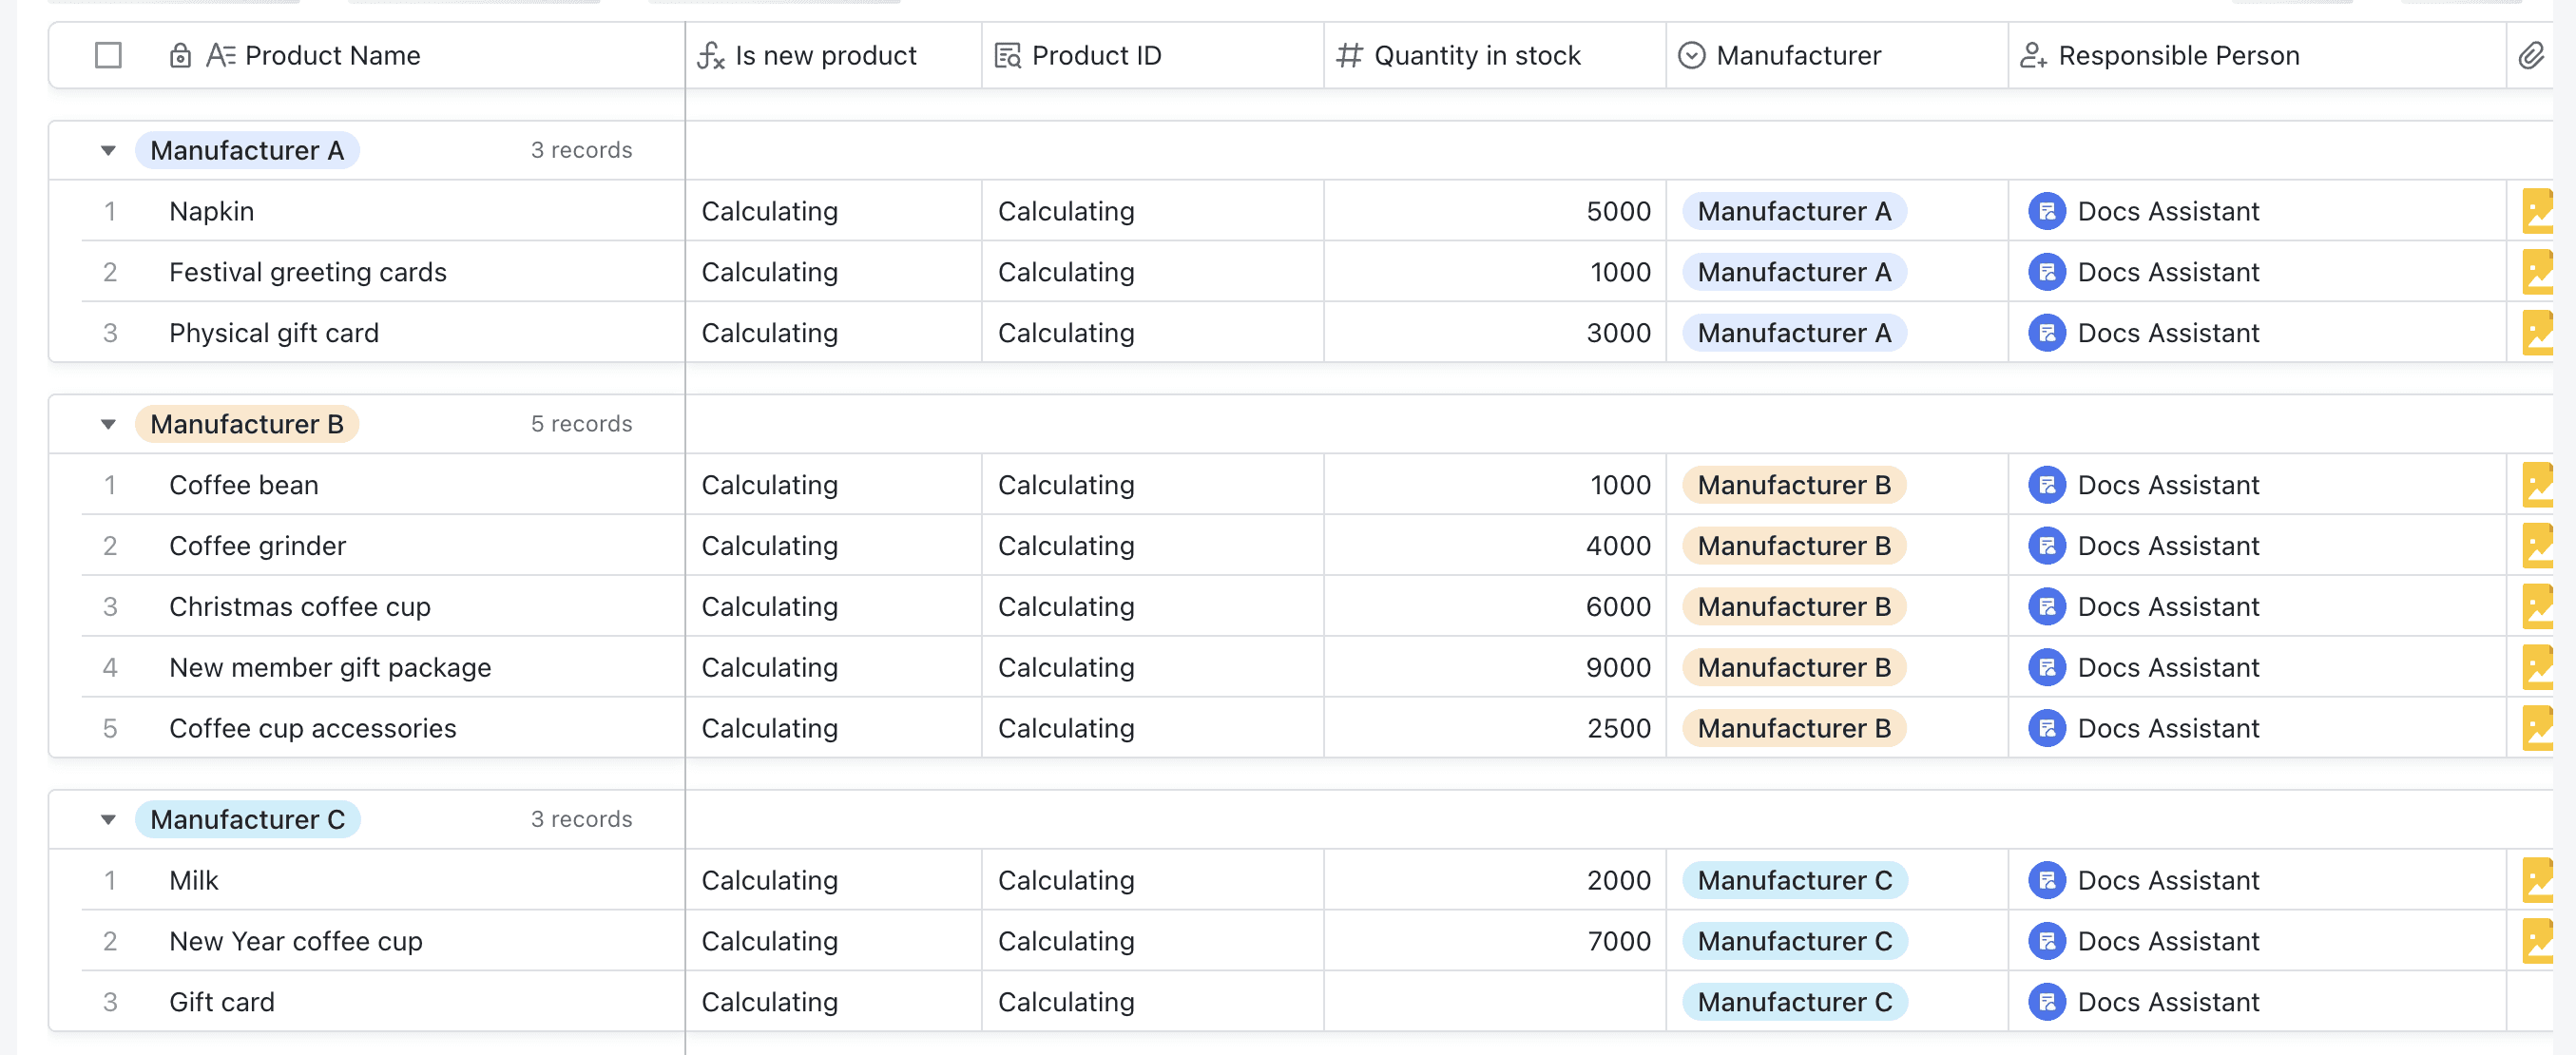Click the attachment paperclip column icon
The image size is (2576, 1055).
pyautogui.click(x=2530, y=56)
